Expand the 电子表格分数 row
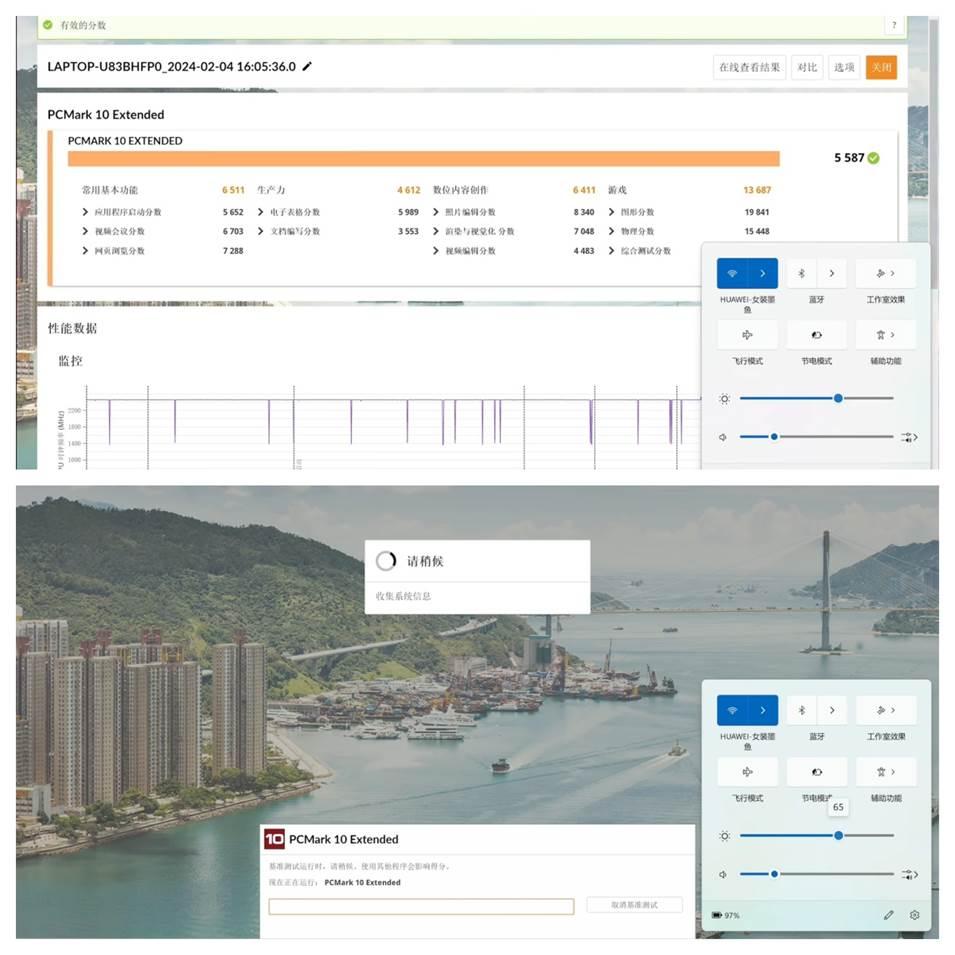Screen dimensions: 955x955 [261, 212]
